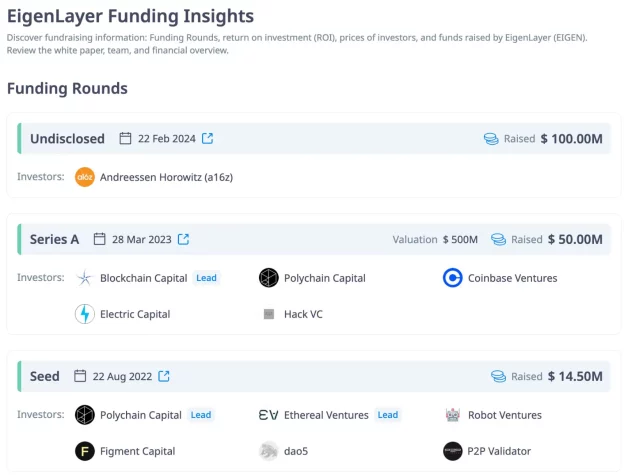
Task: Click the $100.00M raised amount
Action: click(571, 138)
